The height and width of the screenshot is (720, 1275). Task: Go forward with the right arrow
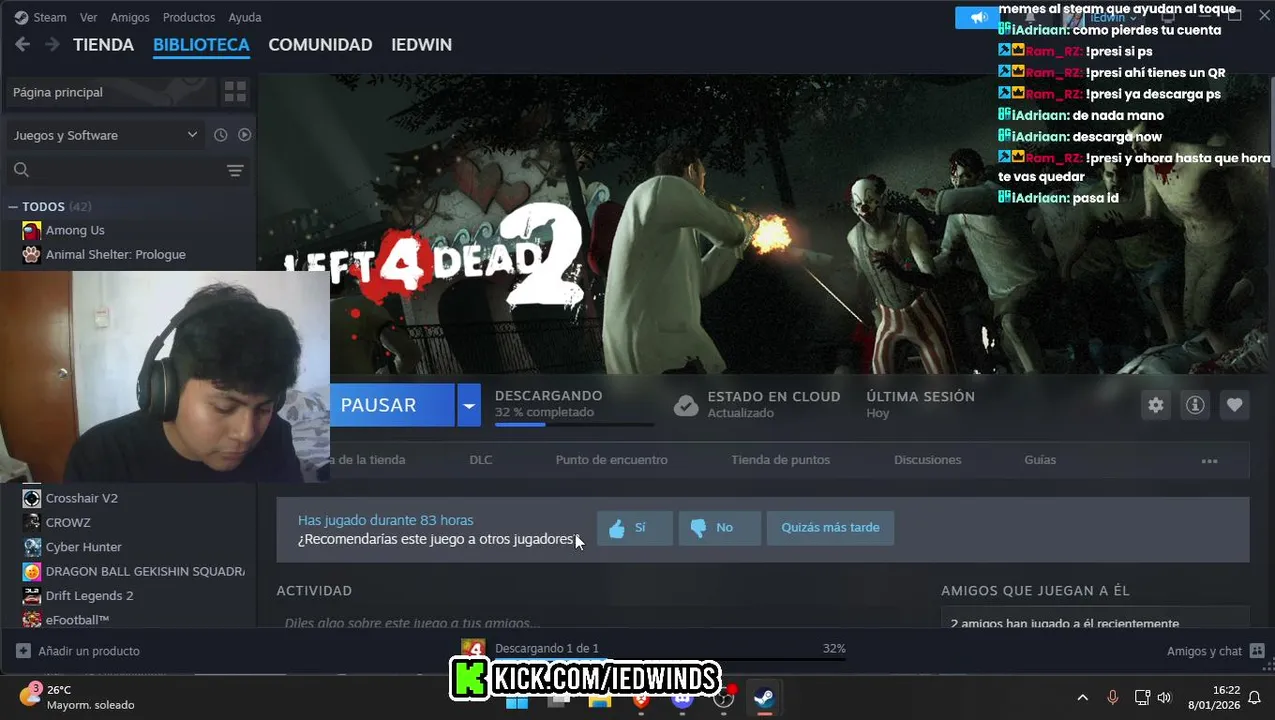coord(52,45)
